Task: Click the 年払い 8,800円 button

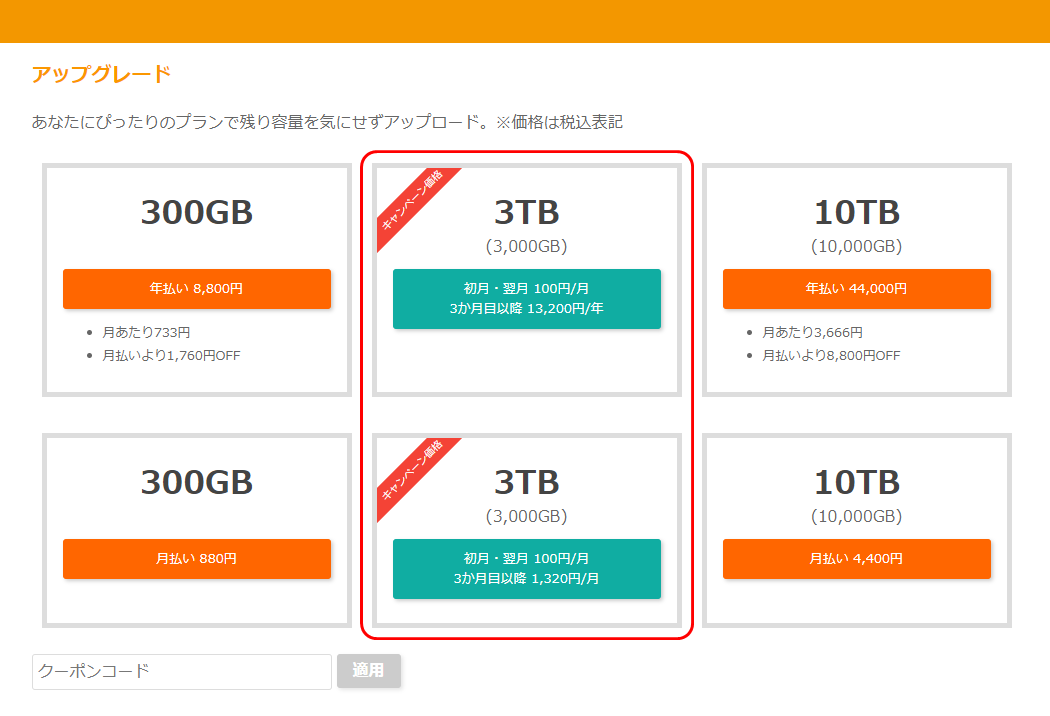Action: (196, 288)
